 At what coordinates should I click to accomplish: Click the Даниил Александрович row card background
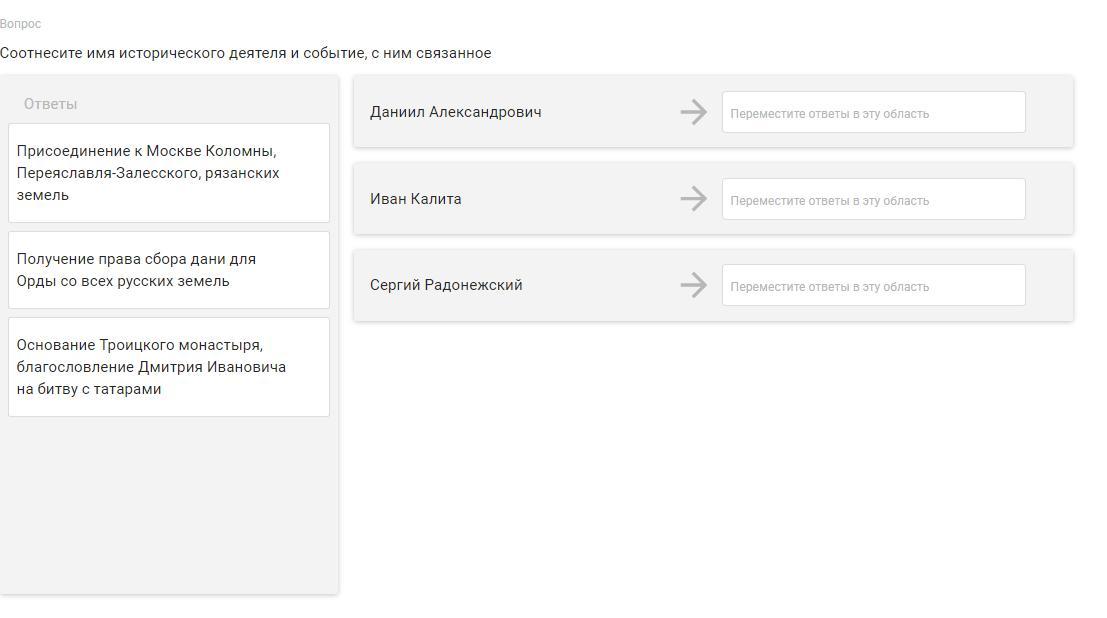coord(713,112)
